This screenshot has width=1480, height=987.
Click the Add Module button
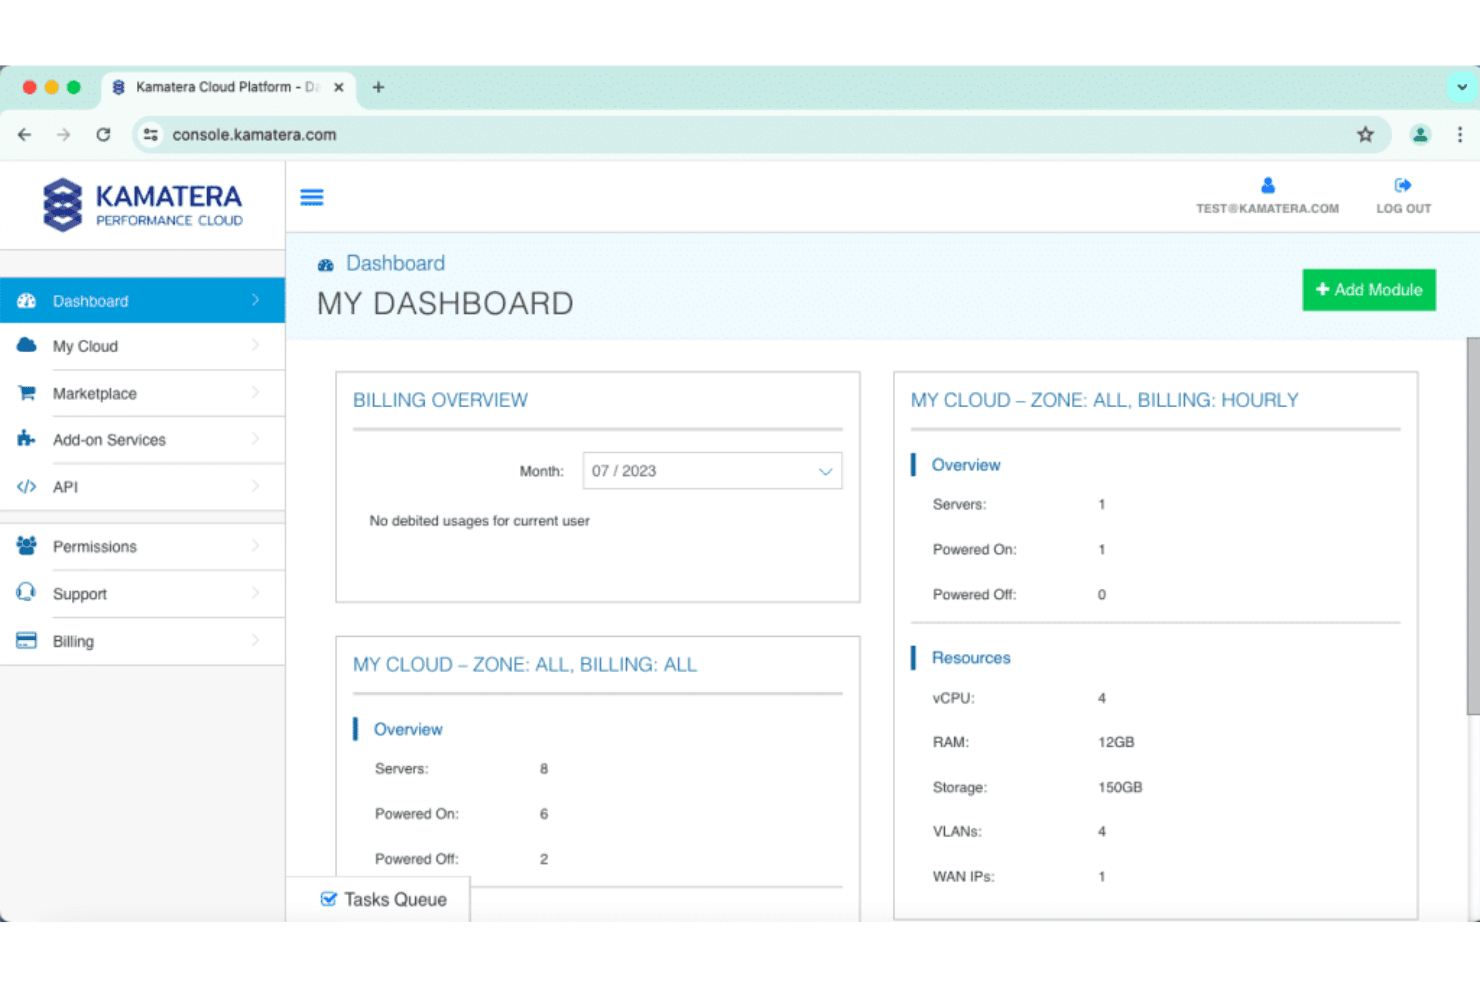point(1369,290)
